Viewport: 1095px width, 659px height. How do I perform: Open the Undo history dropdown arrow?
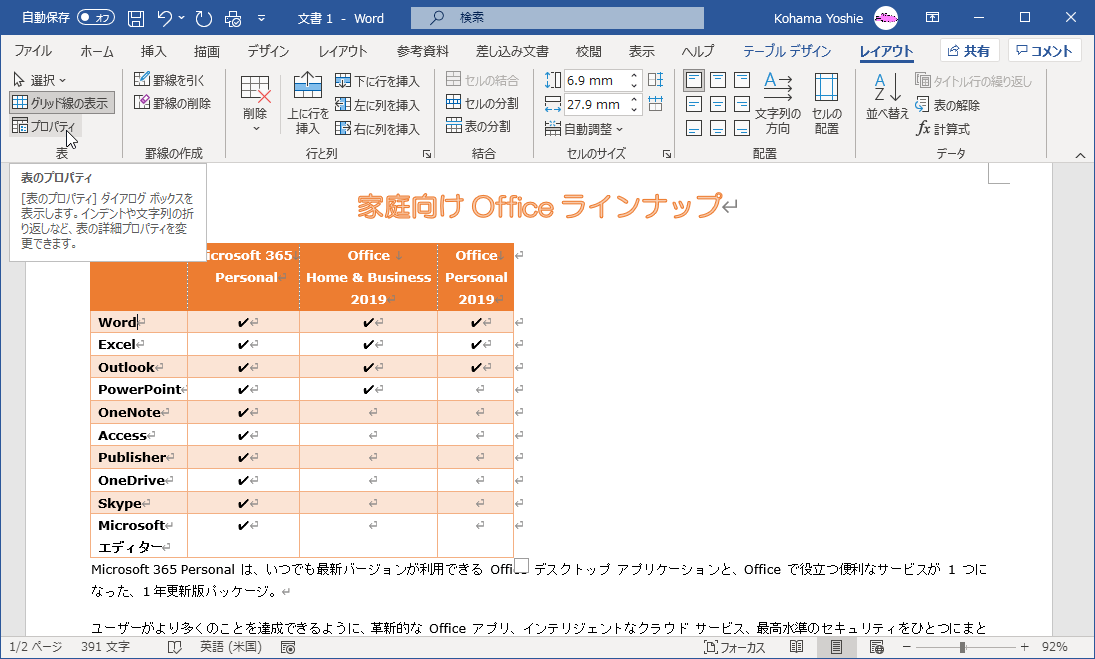click(182, 18)
